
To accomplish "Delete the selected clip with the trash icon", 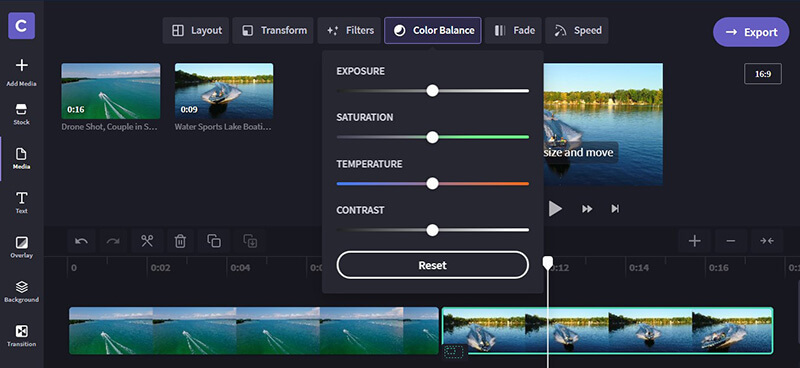I will click(x=180, y=241).
